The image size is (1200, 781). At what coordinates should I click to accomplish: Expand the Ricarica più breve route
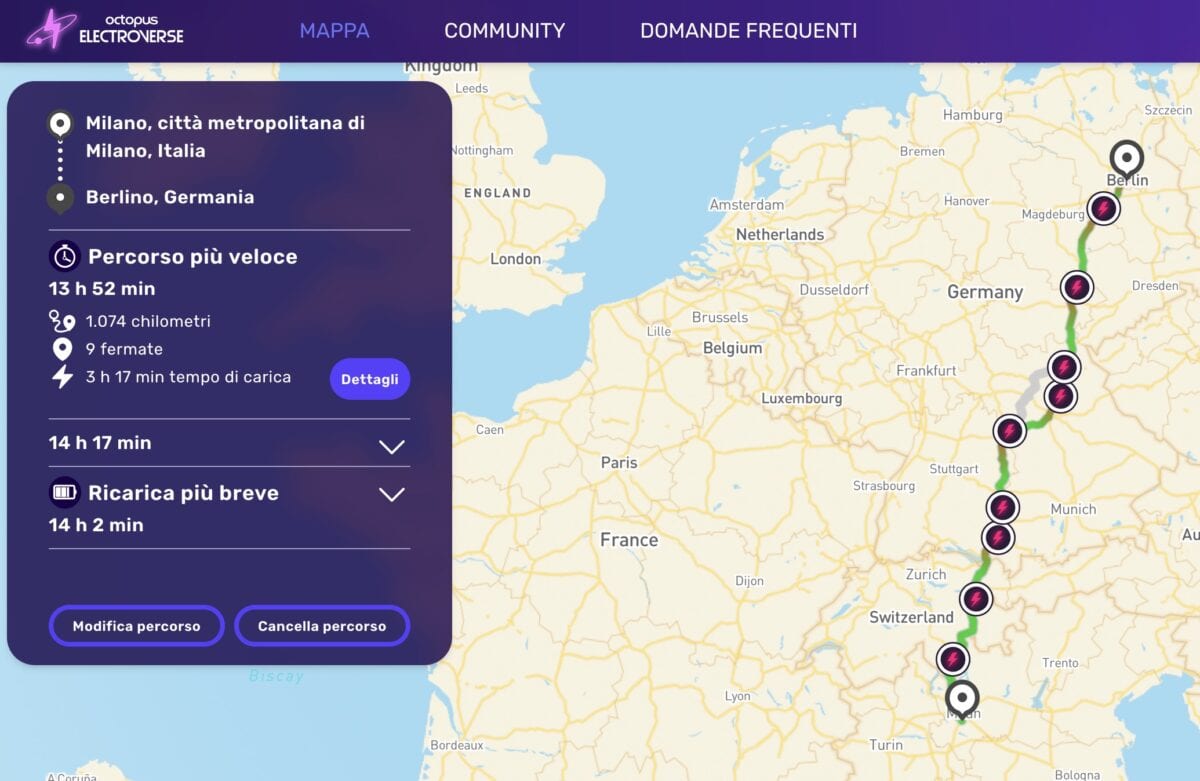391,494
